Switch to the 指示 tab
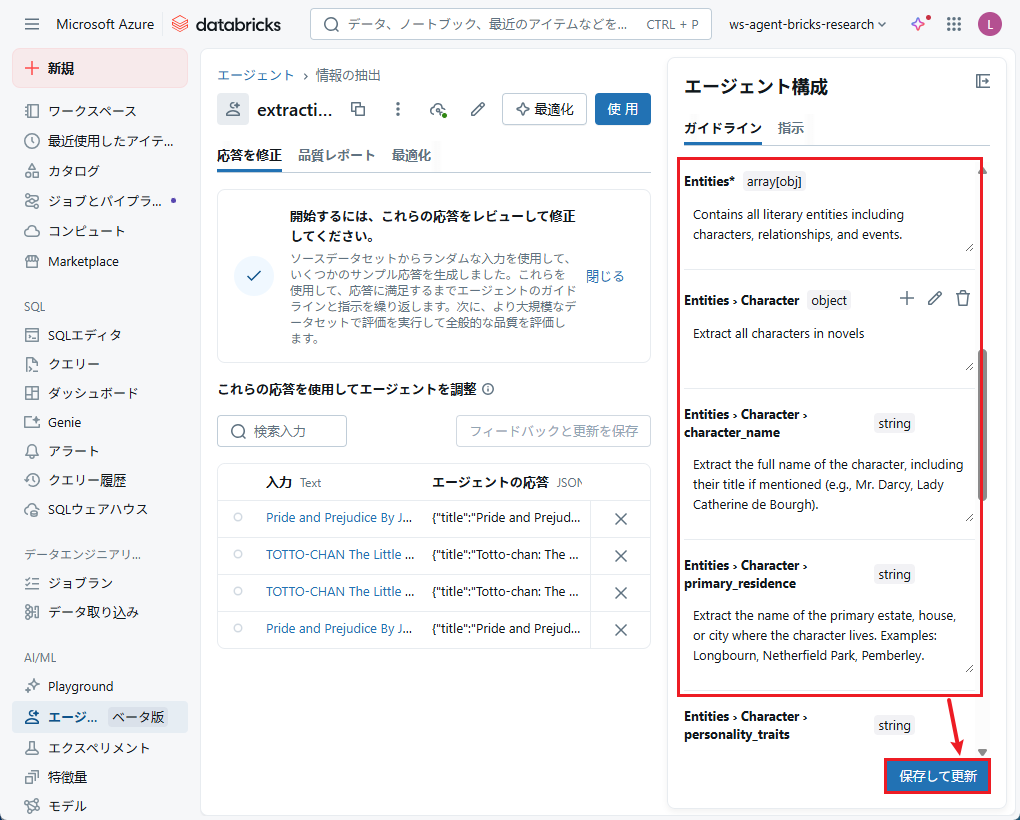The height and width of the screenshot is (820, 1020). click(x=790, y=128)
